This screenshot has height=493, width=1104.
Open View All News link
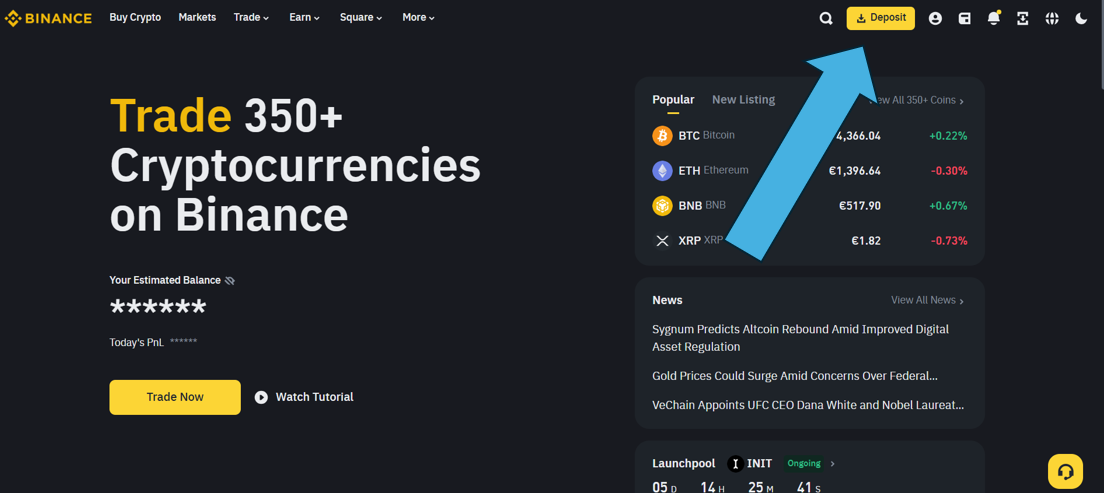pyautogui.click(x=927, y=300)
